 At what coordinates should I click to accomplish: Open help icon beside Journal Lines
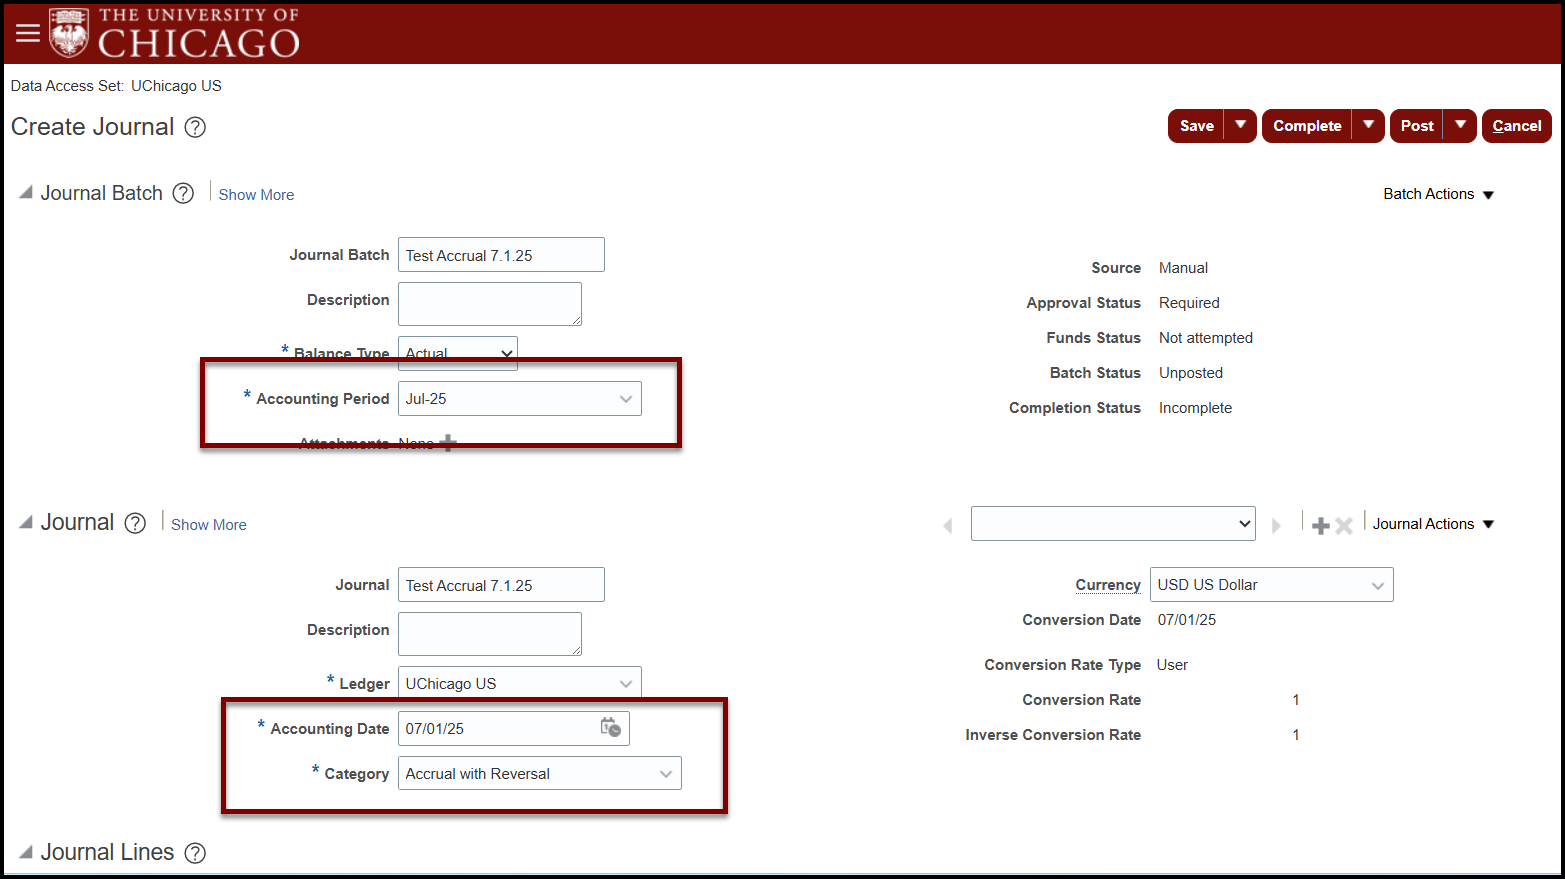(x=196, y=853)
